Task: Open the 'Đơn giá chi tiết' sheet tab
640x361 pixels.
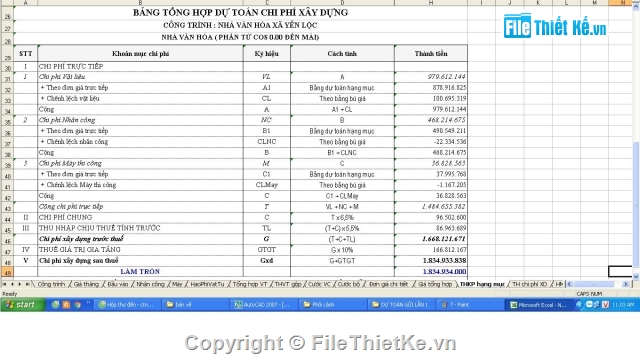Action: [388, 284]
